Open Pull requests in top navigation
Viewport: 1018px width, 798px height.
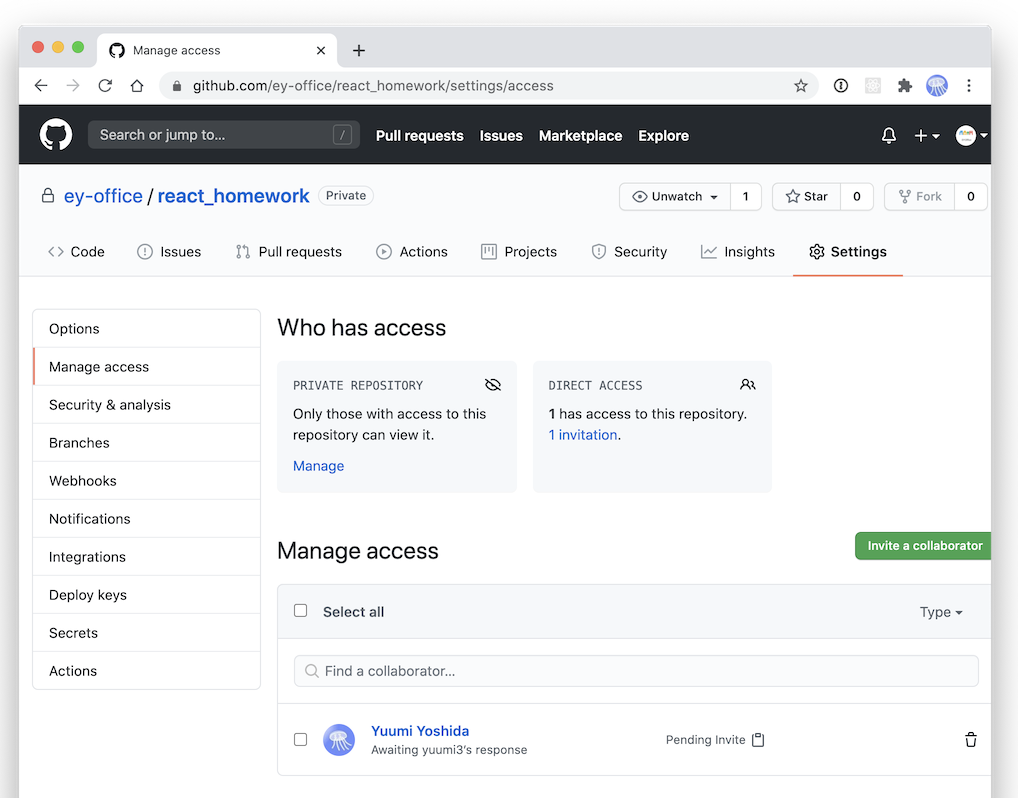(419, 136)
